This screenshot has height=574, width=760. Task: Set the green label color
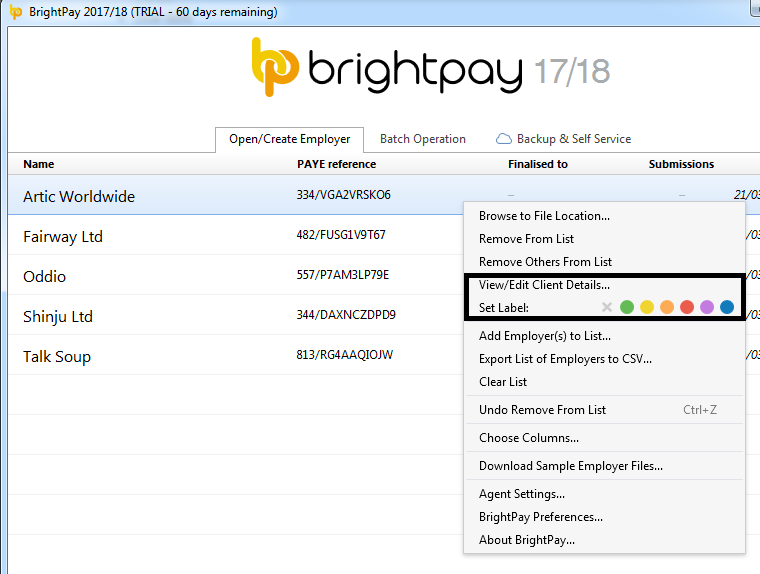click(627, 307)
